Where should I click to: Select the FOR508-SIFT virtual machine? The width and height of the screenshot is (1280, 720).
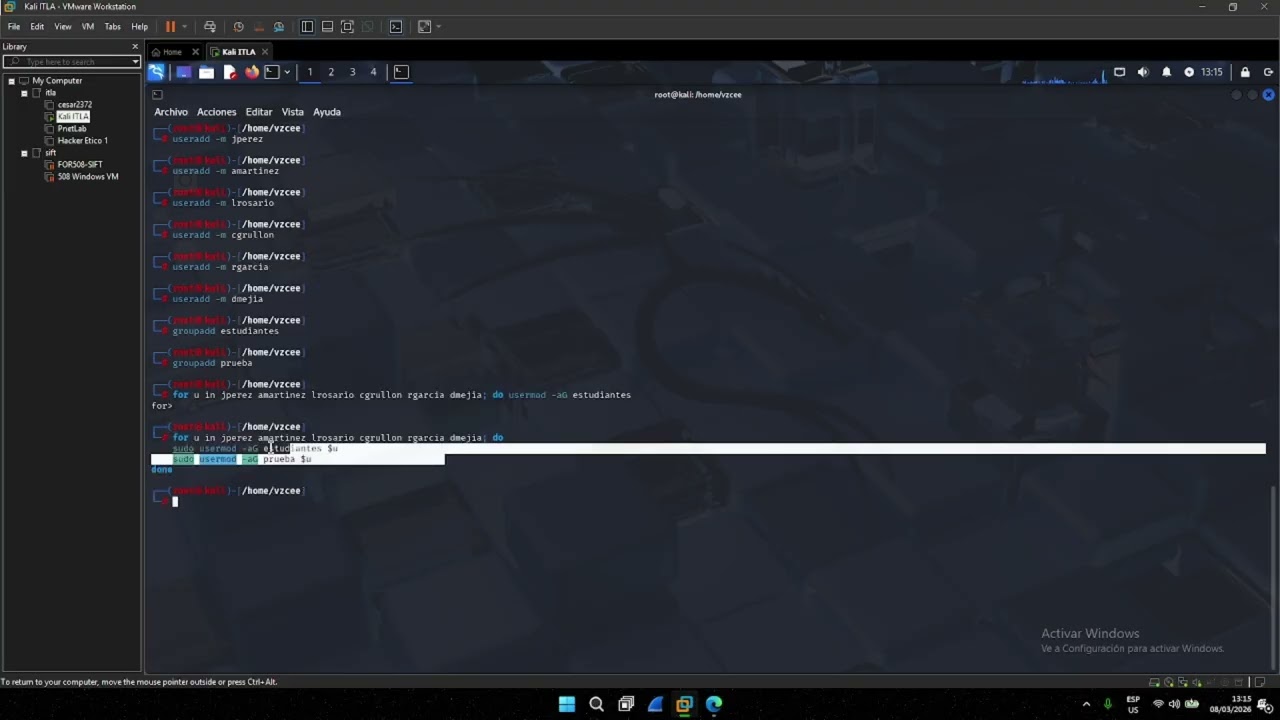point(79,165)
